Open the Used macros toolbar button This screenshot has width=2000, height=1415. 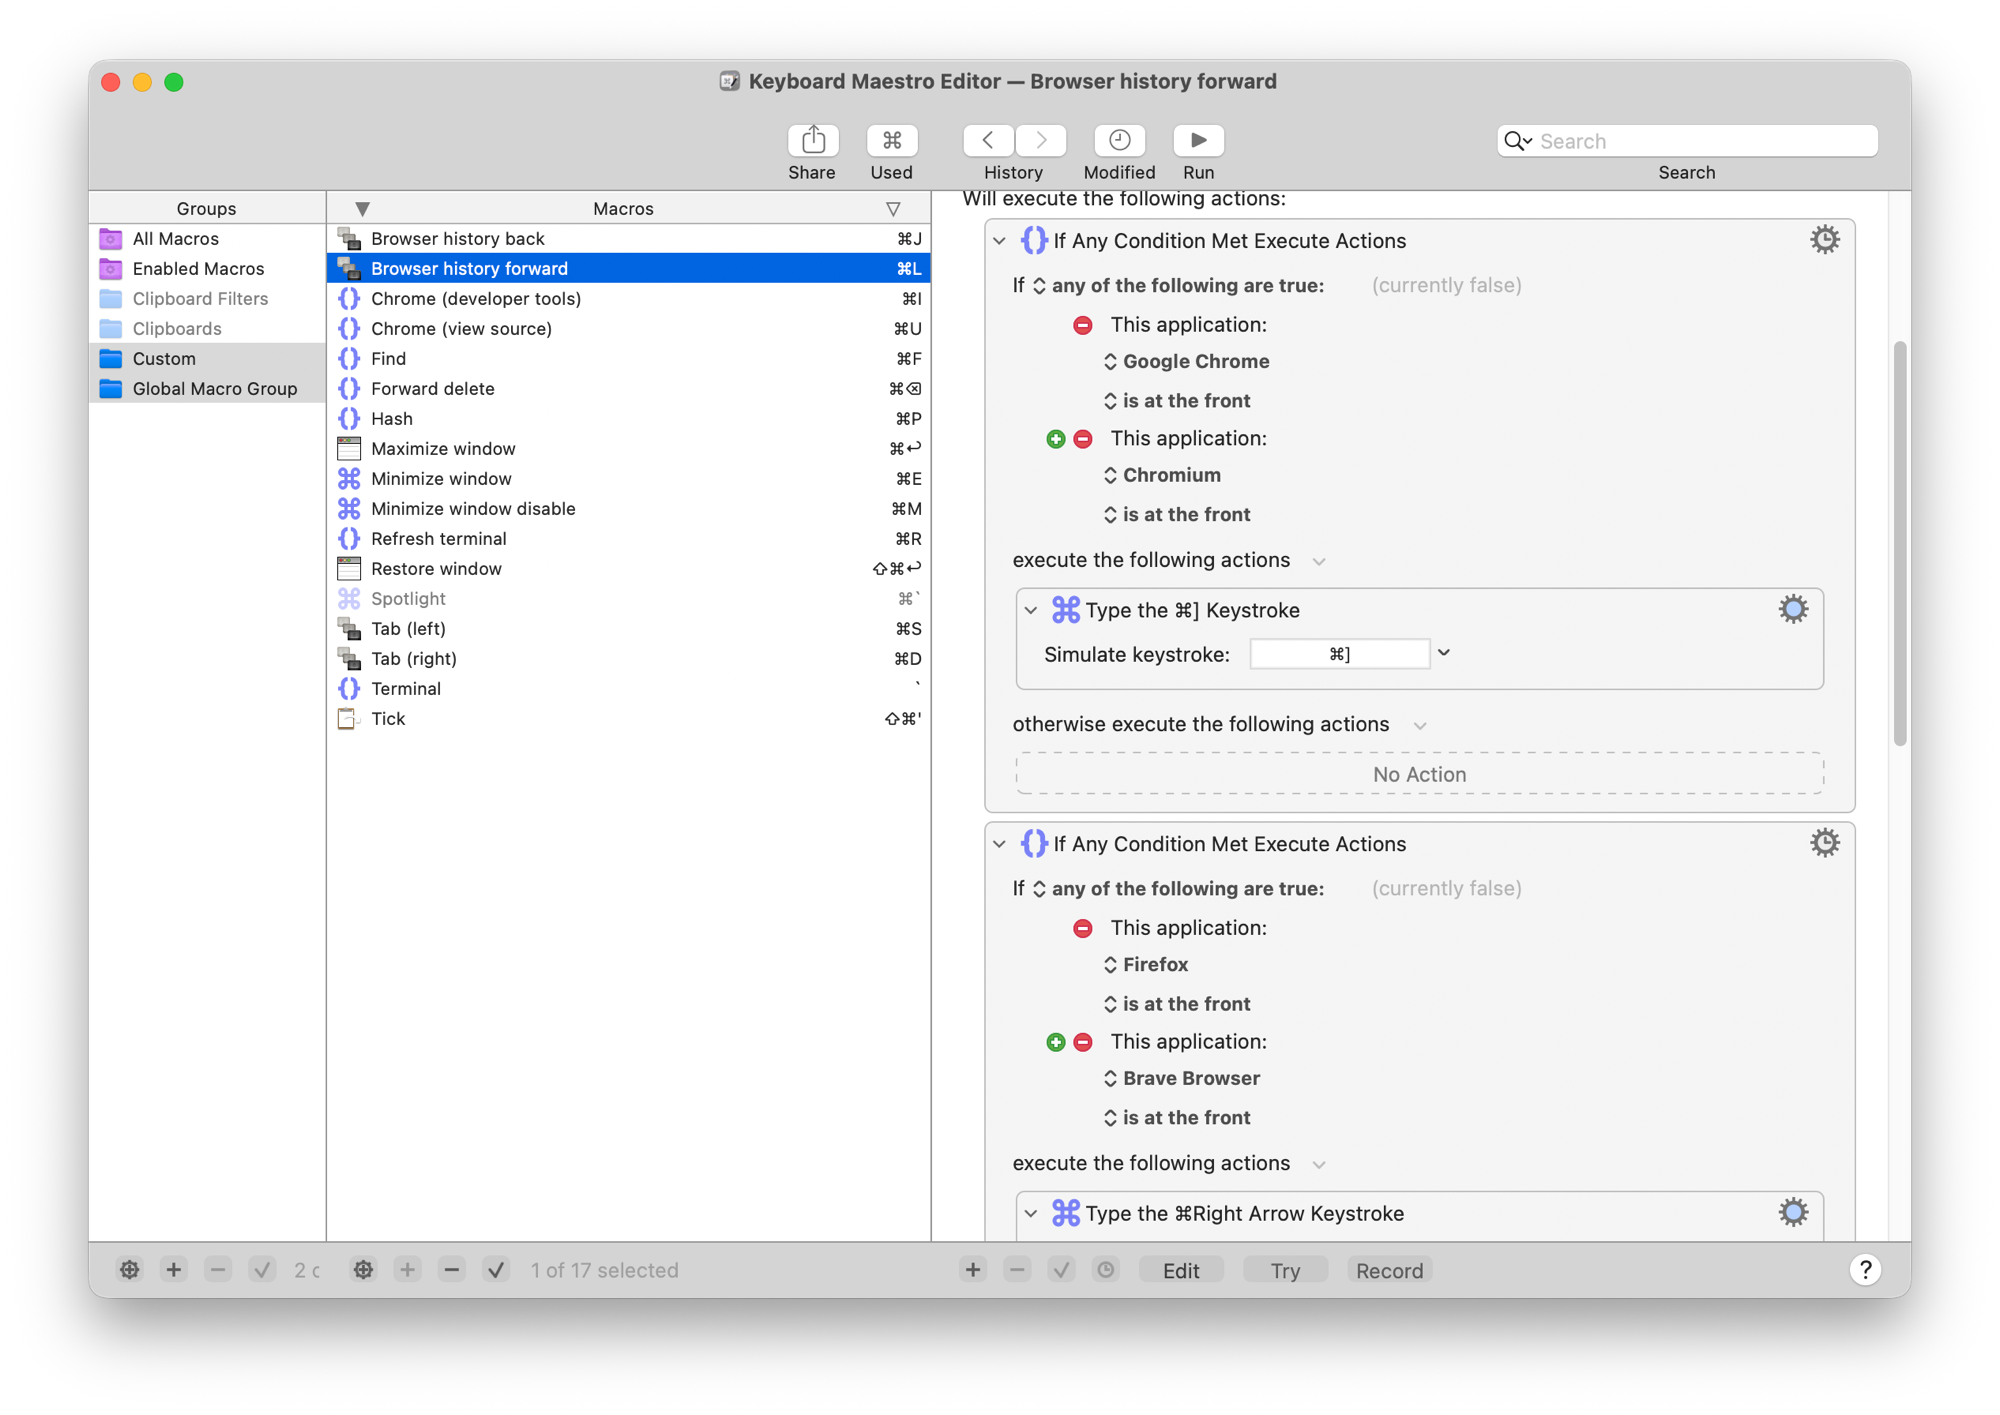pos(891,141)
